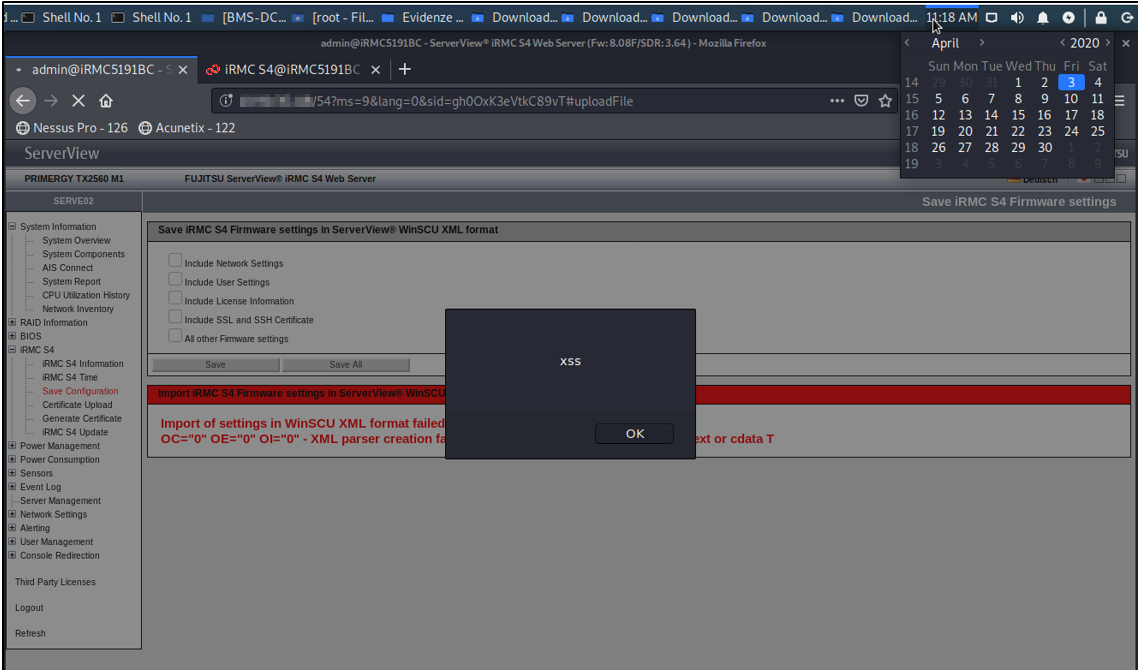Switch to iRMC S4@iRMC5191BC tab
This screenshot has height=670, width=1138.
292,70
